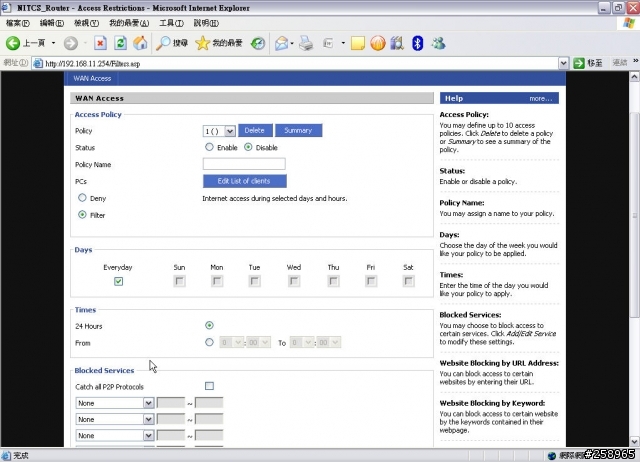
Task: Click the vertical scrollbar thumb
Action: click(x=634, y=215)
